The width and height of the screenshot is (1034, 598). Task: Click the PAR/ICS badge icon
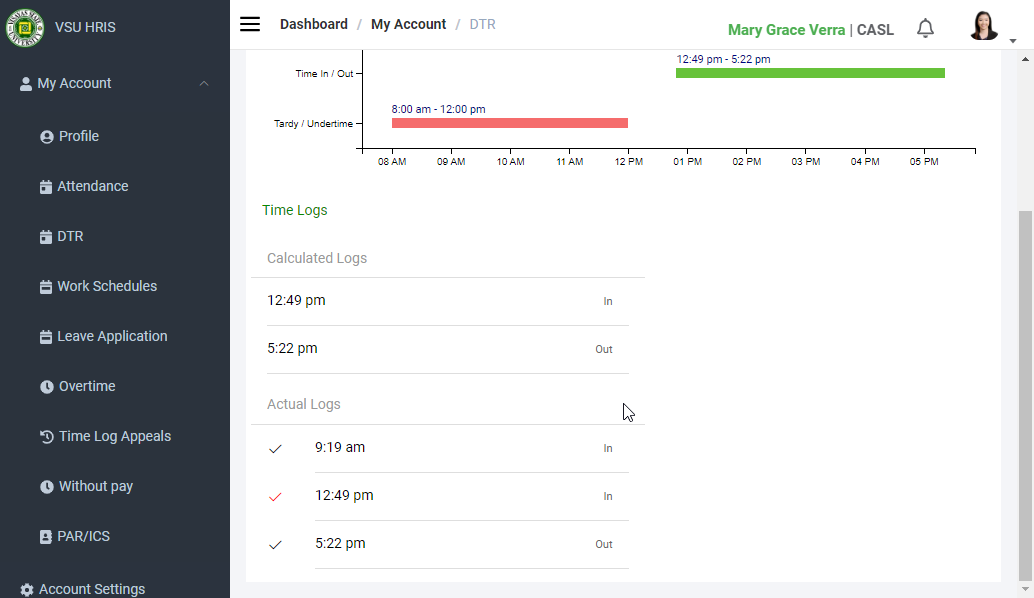(x=46, y=537)
